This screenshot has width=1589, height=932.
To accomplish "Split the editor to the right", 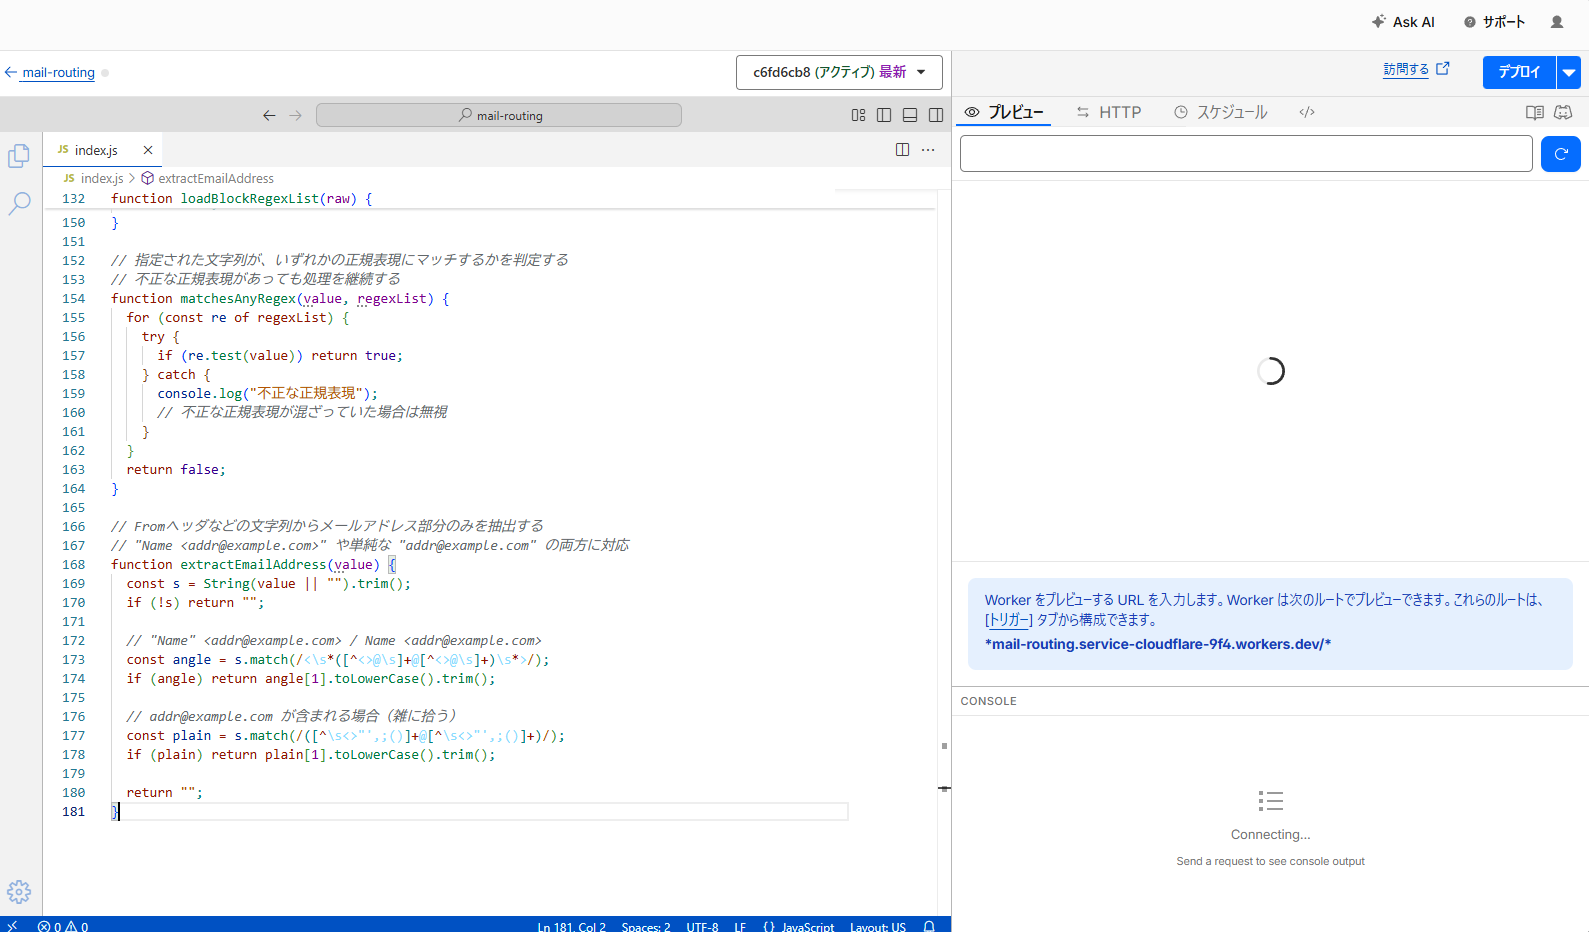I will coord(903,150).
